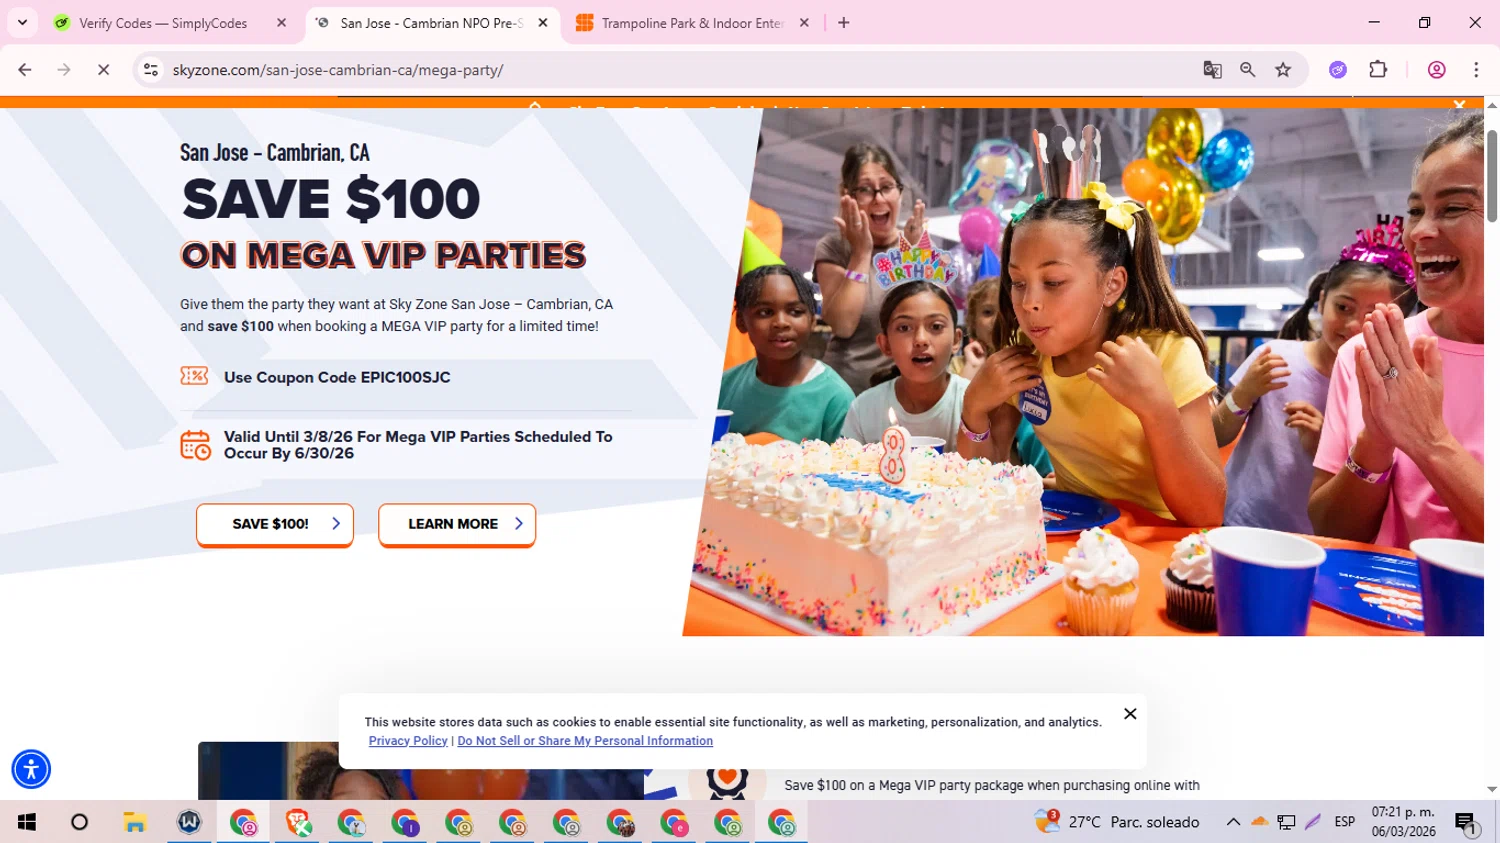Open Do Not Sell or Share link
This screenshot has height=843, width=1500.
[585, 741]
